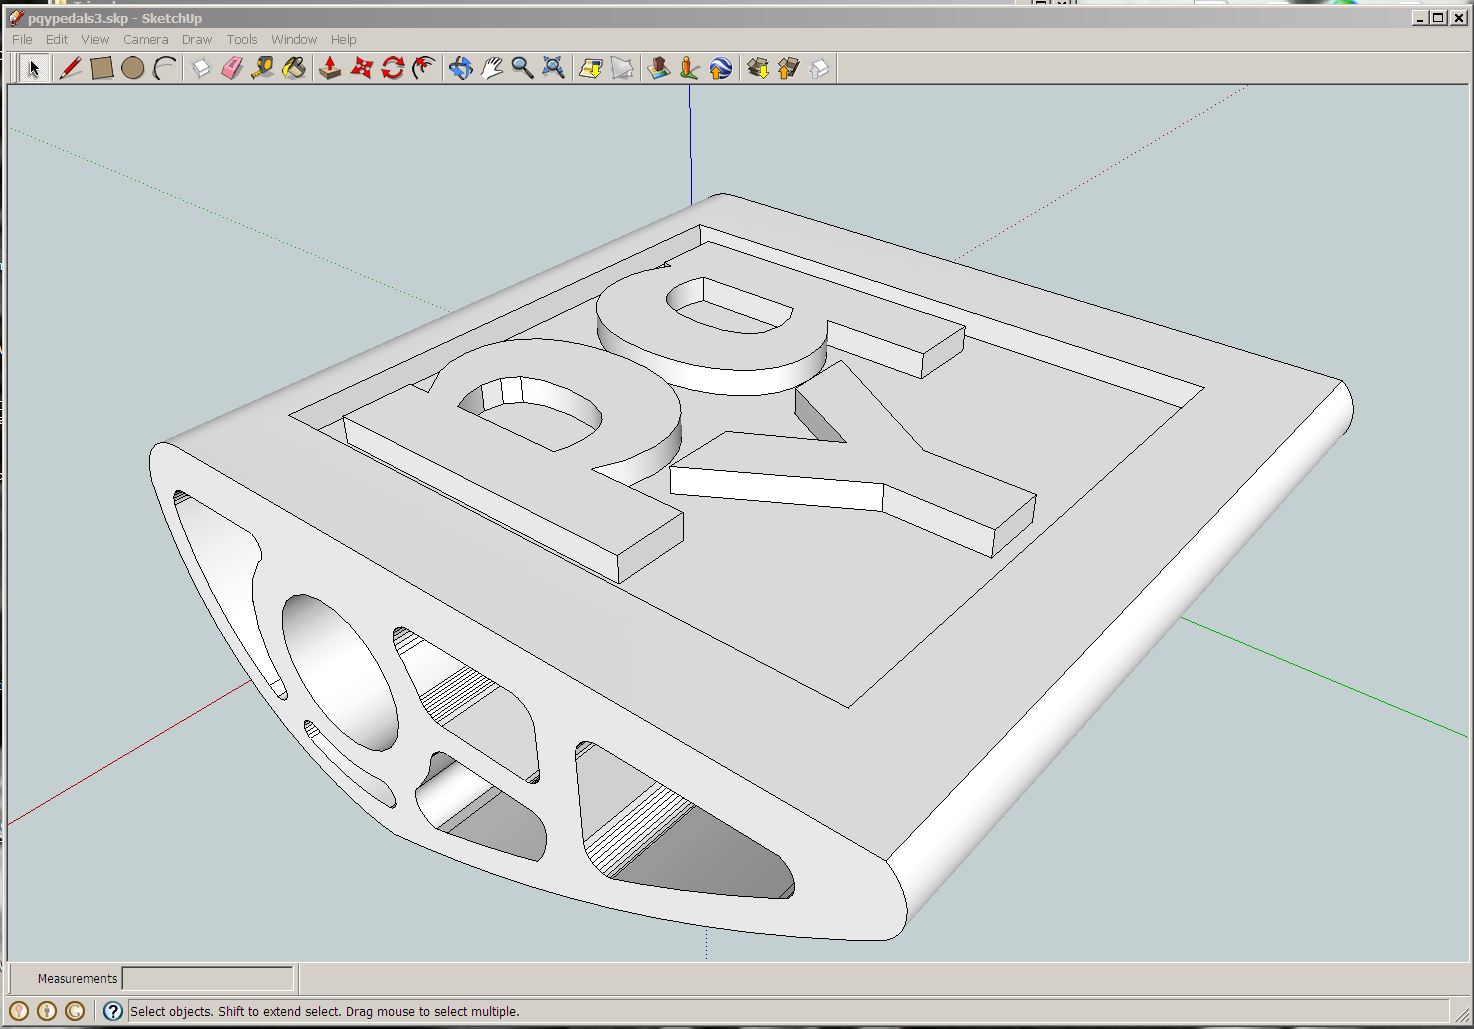Image resolution: width=1474 pixels, height=1029 pixels.
Task: Click the Measurements input box
Action: pos(208,978)
